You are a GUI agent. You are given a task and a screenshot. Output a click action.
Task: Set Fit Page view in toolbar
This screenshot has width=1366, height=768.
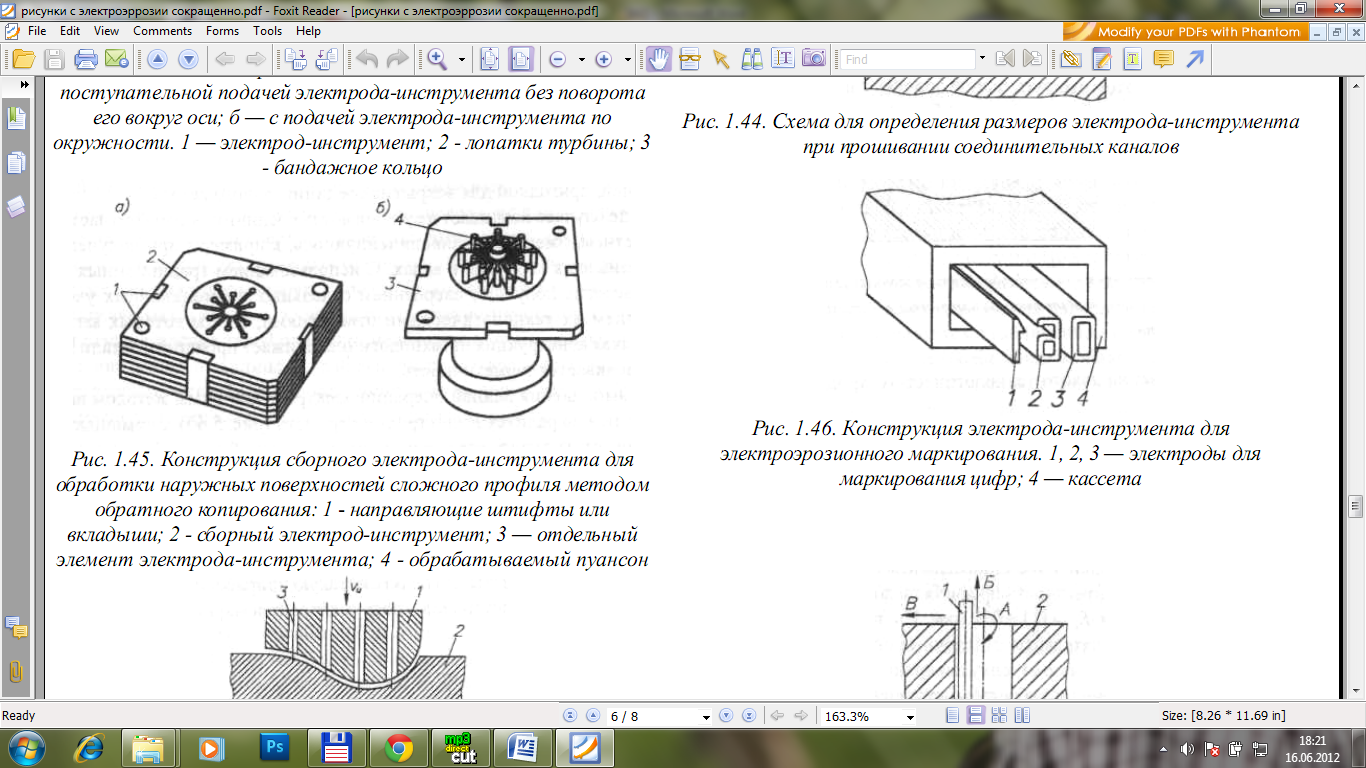491,59
